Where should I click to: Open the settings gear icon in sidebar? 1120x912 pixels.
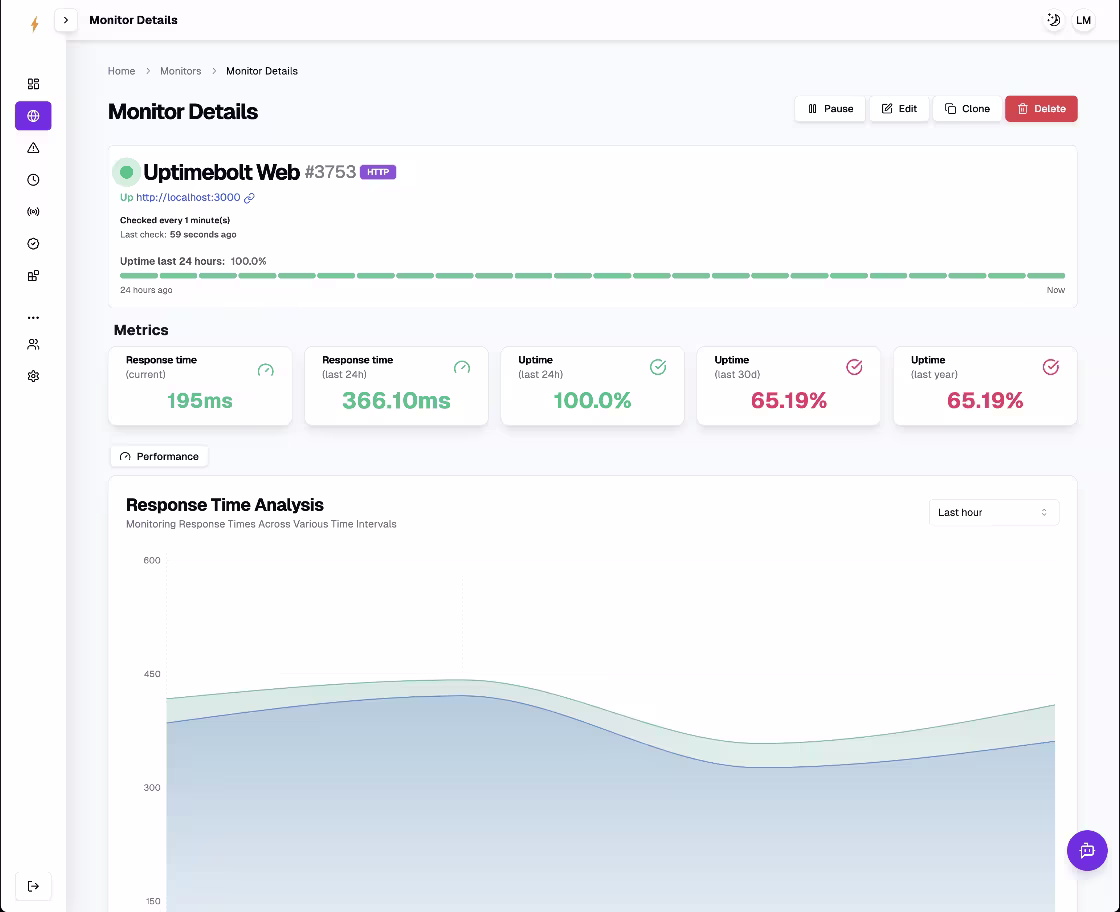coord(33,376)
